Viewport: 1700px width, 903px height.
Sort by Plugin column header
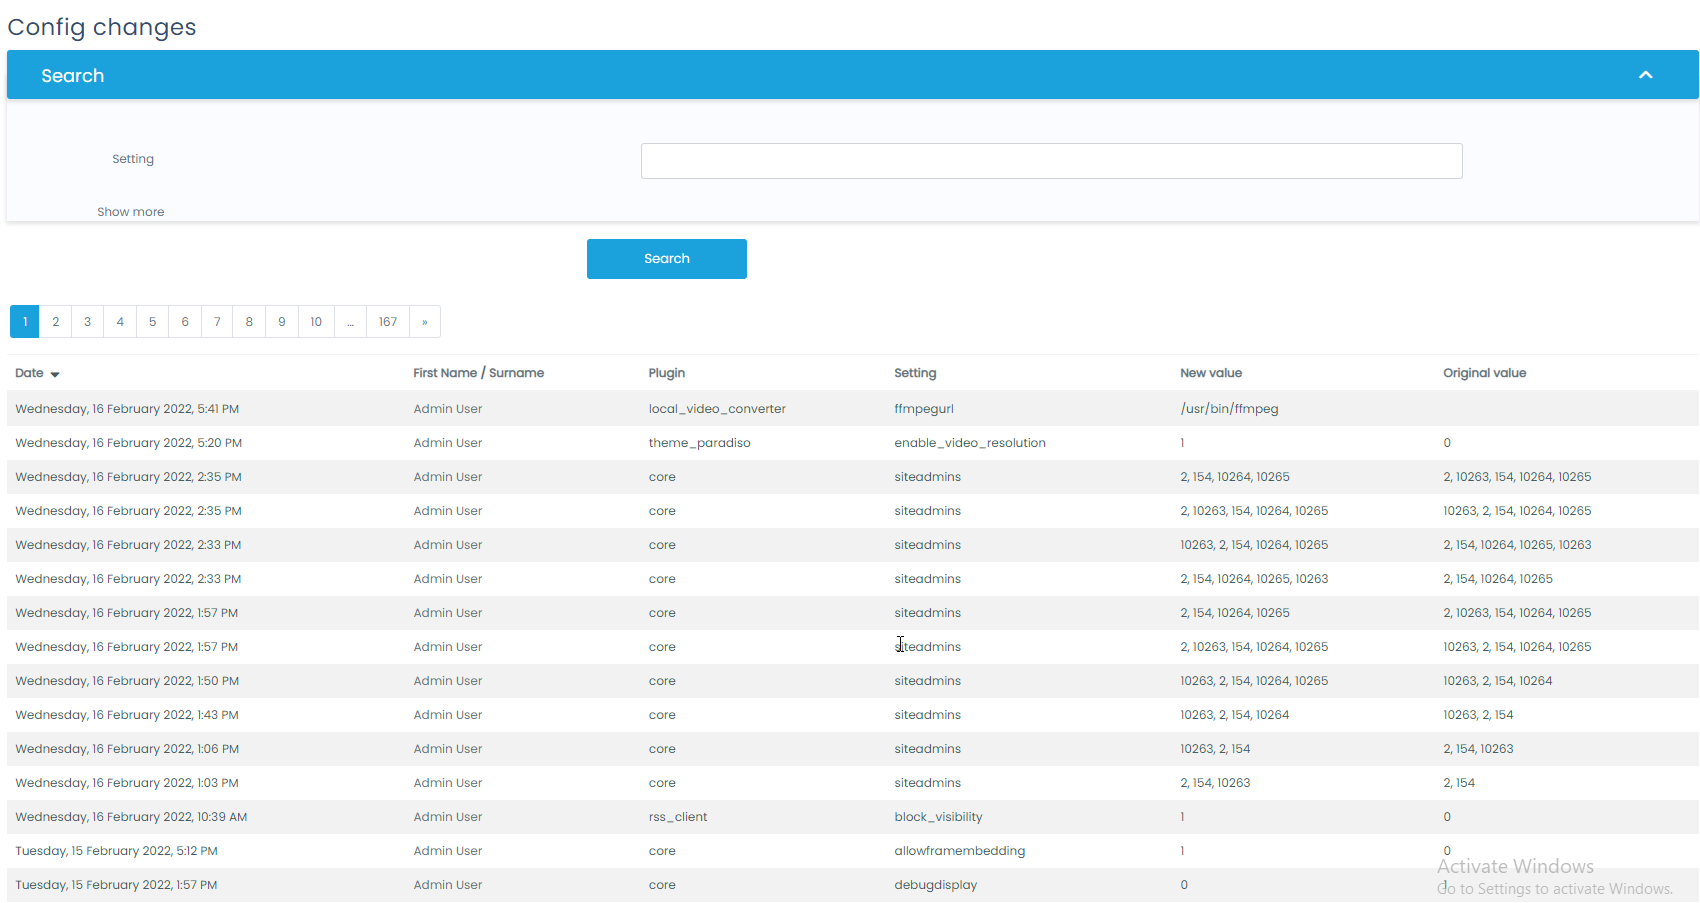[666, 373]
